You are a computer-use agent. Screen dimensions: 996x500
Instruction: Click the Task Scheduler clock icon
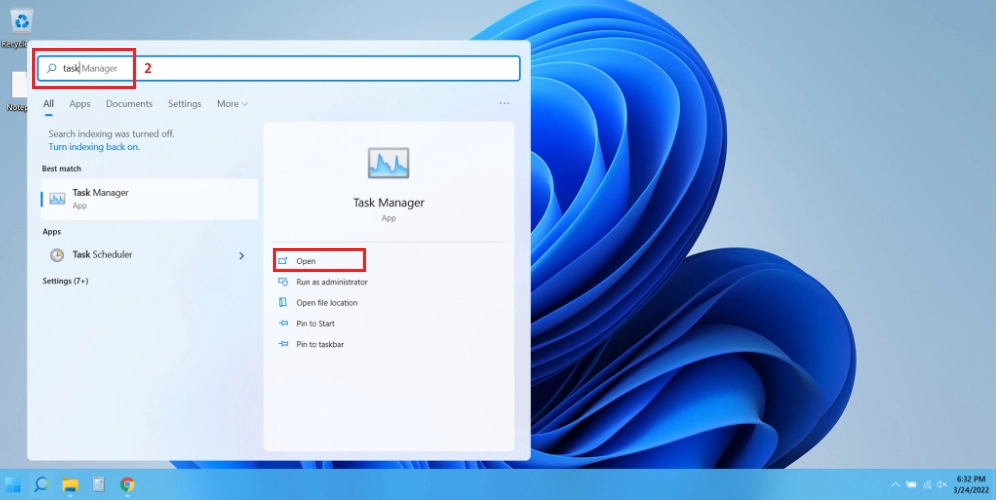[57, 255]
